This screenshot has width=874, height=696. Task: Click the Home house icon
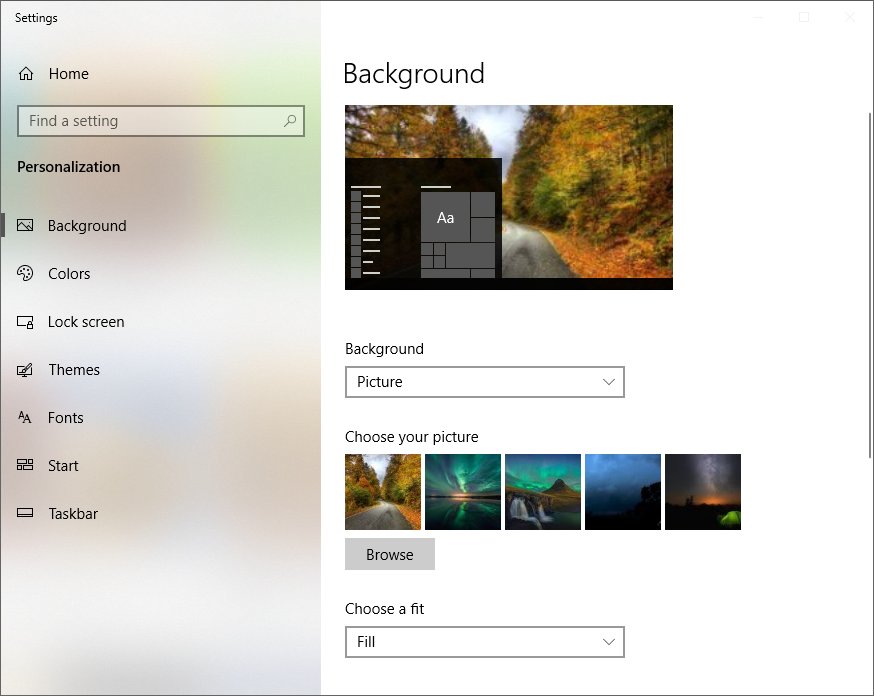tap(26, 74)
